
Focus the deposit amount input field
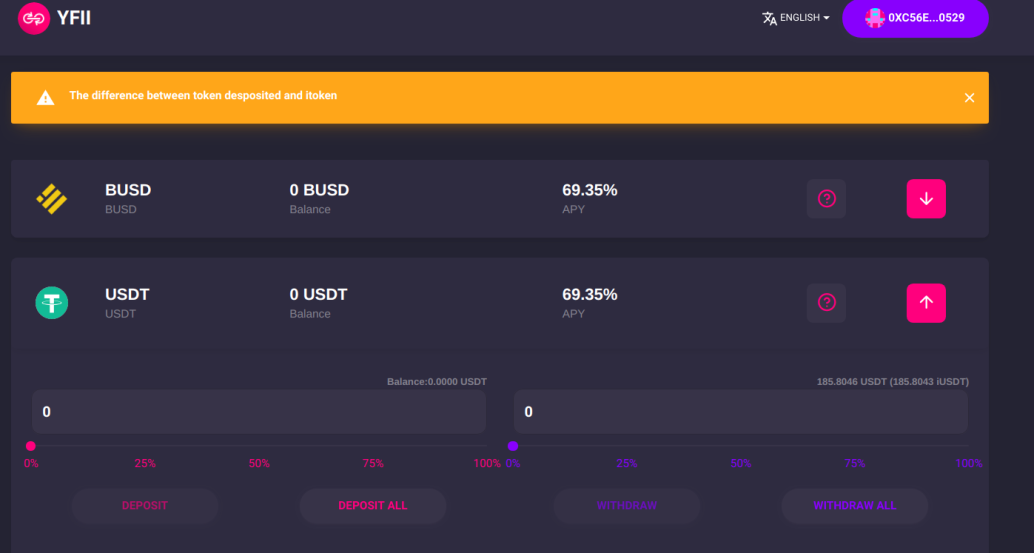click(x=259, y=412)
